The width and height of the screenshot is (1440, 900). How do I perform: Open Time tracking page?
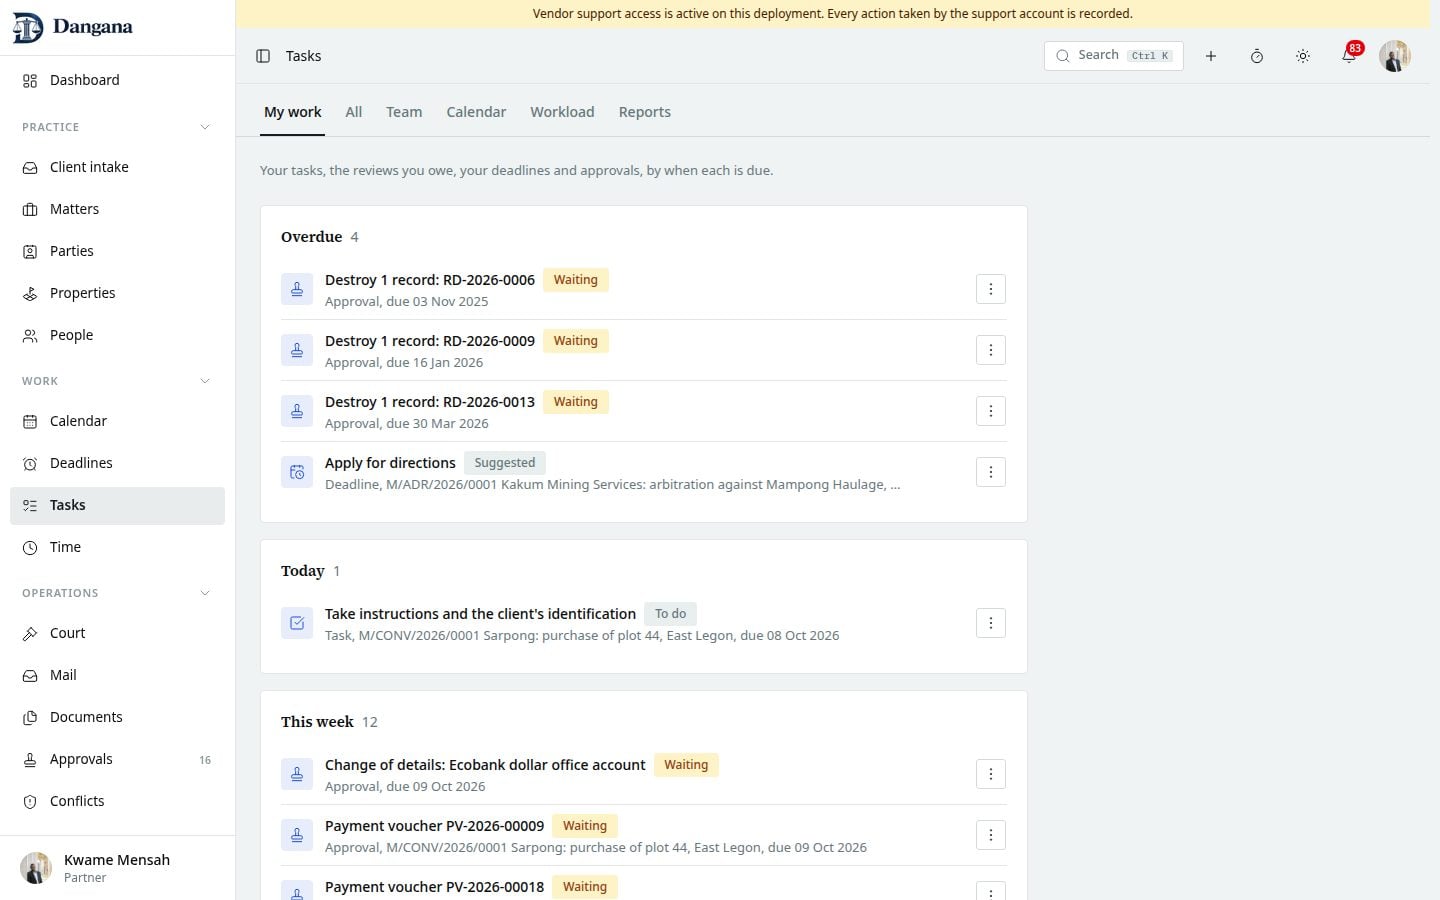pos(117,547)
